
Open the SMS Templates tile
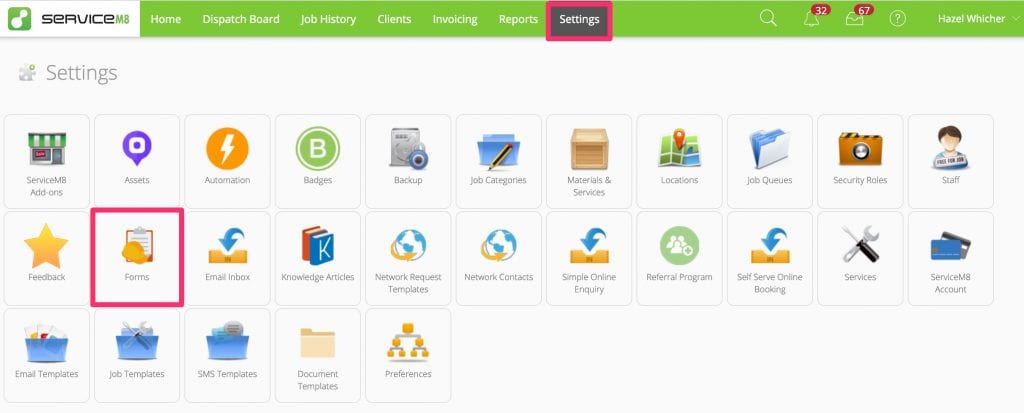(227, 355)
